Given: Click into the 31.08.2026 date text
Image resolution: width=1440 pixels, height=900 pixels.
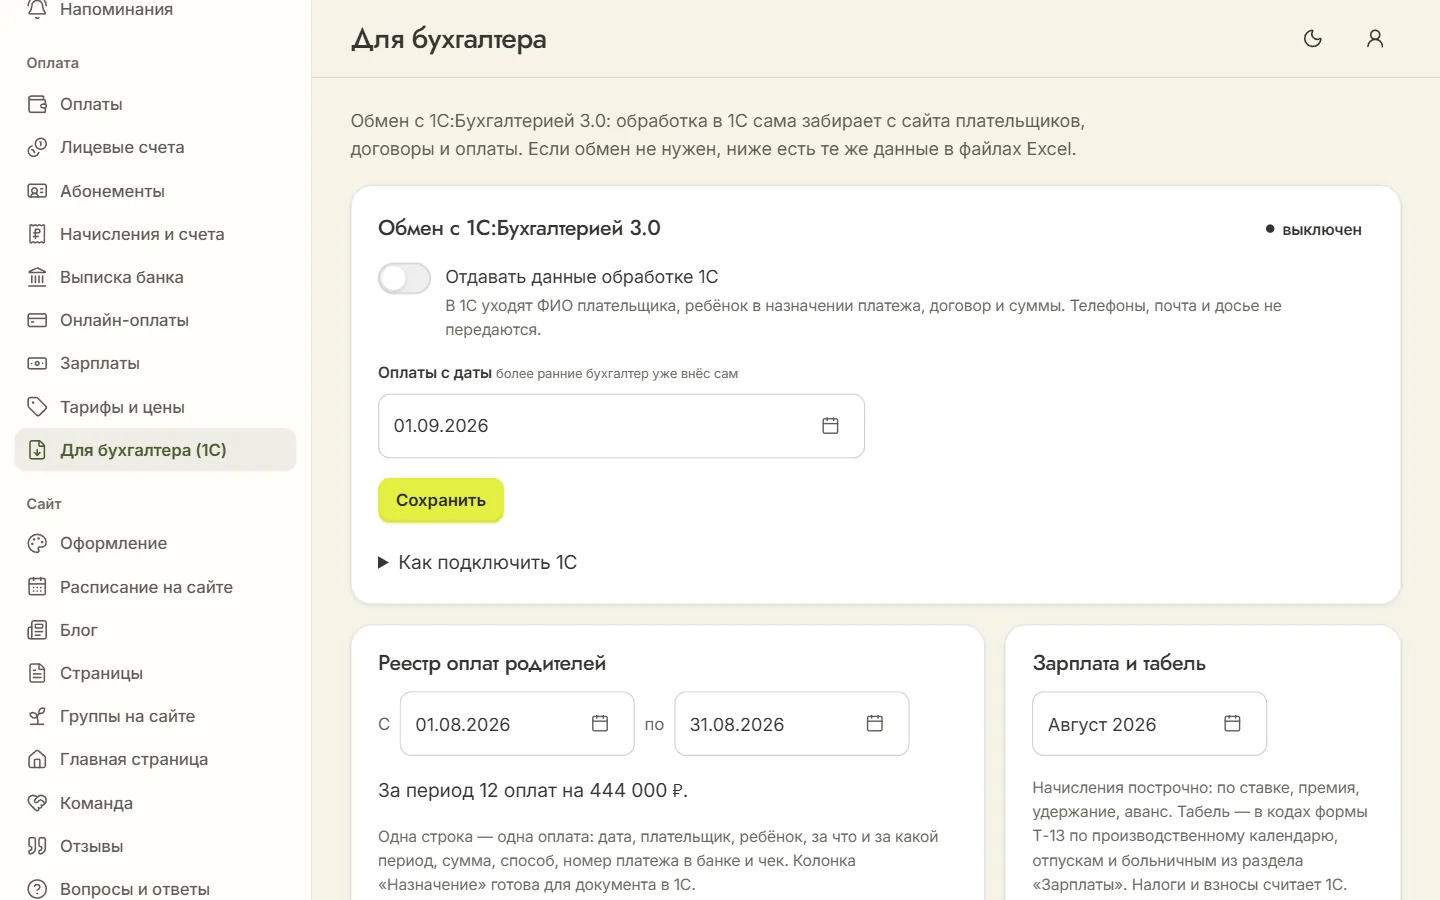Looking at the screenshot, I should pyautogui.click(x=737, y=724).
